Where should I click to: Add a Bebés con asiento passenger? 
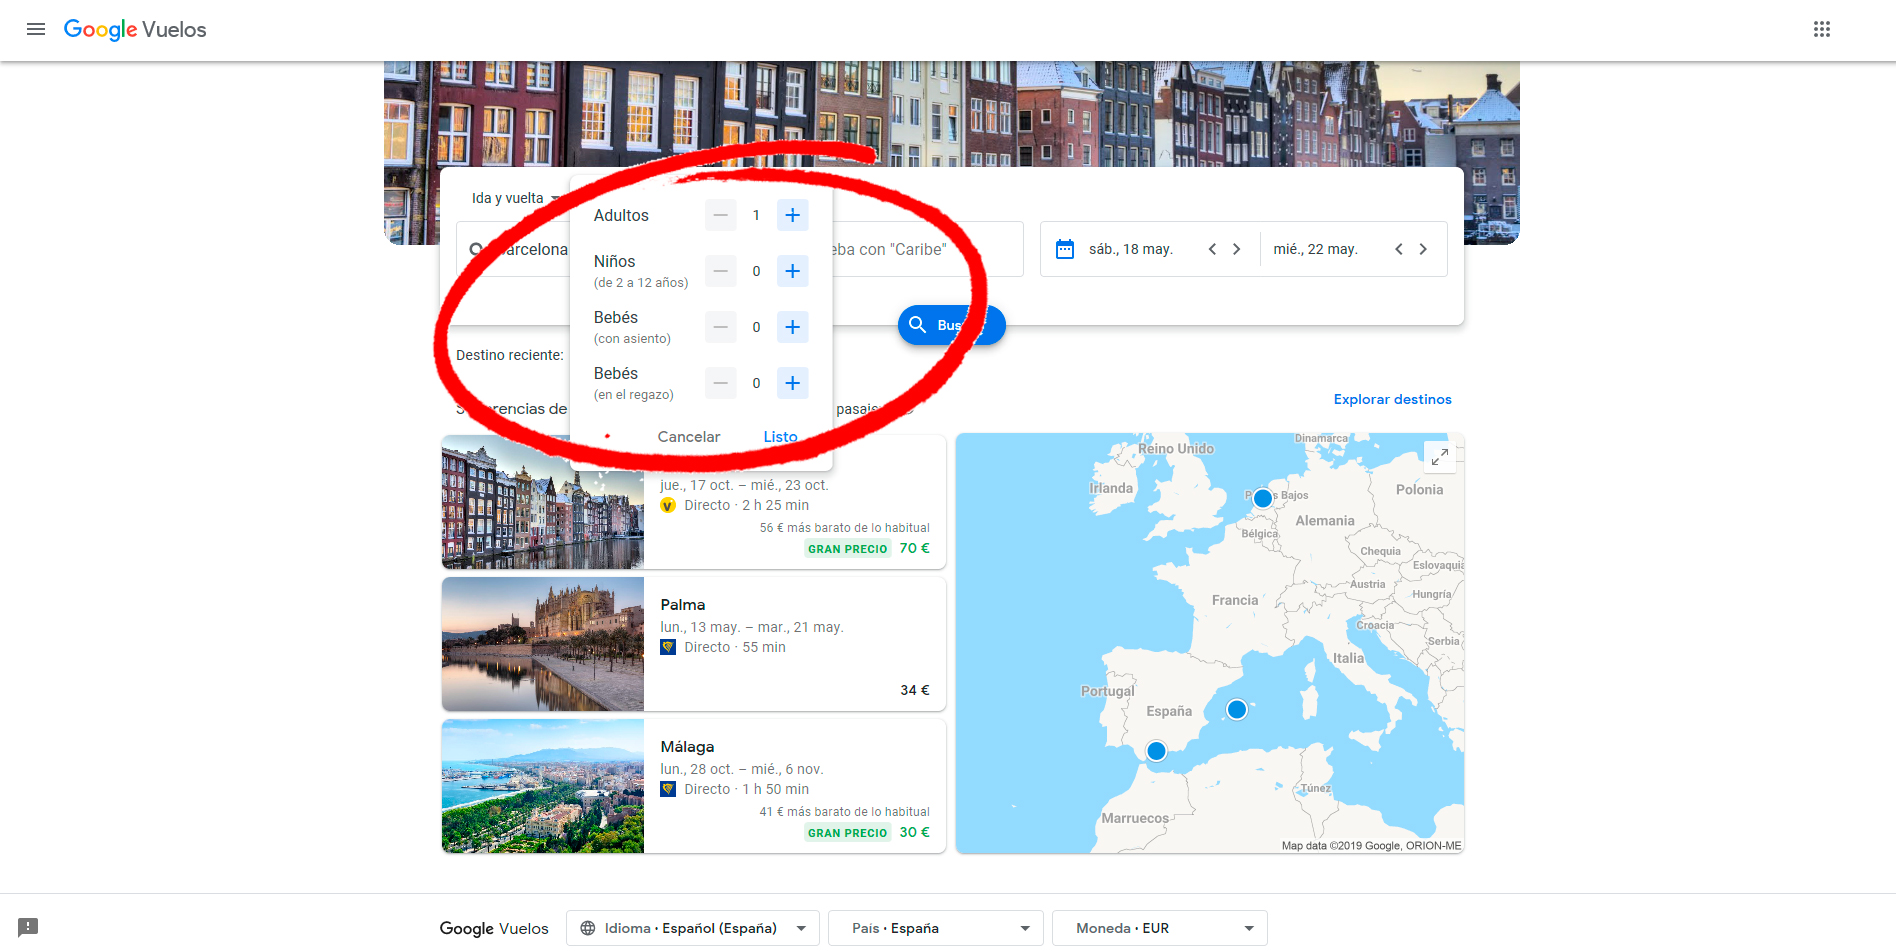(x=792, y=327)
